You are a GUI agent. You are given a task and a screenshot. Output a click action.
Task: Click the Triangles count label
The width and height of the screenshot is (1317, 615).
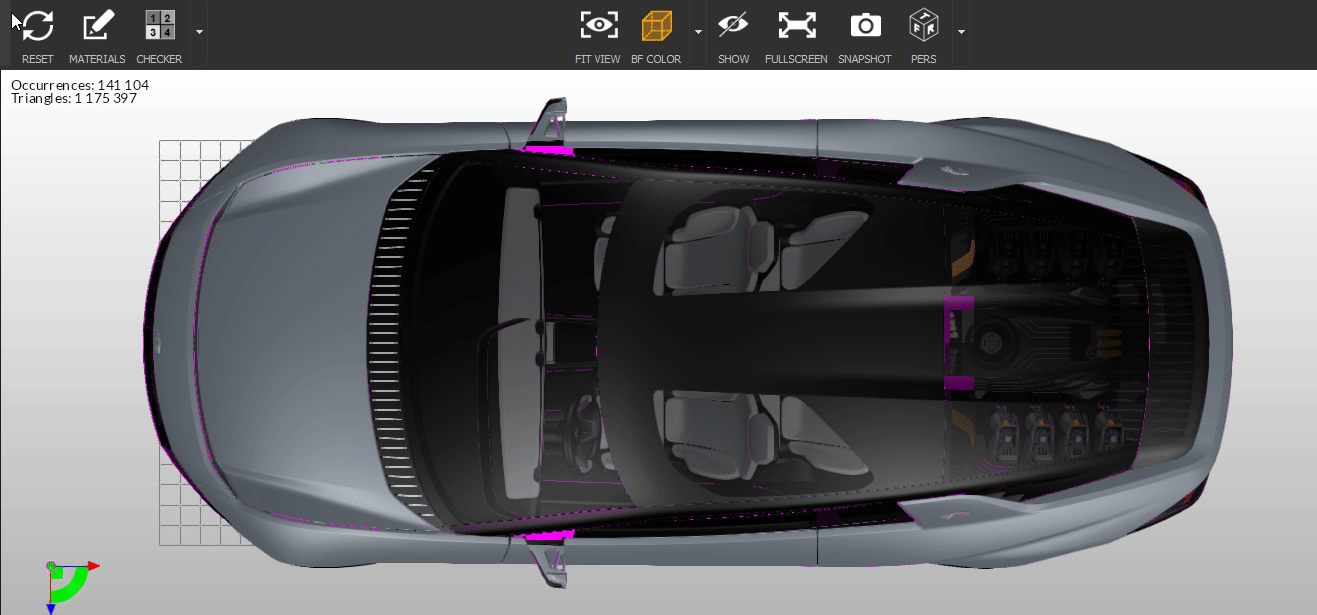[74, 99]
